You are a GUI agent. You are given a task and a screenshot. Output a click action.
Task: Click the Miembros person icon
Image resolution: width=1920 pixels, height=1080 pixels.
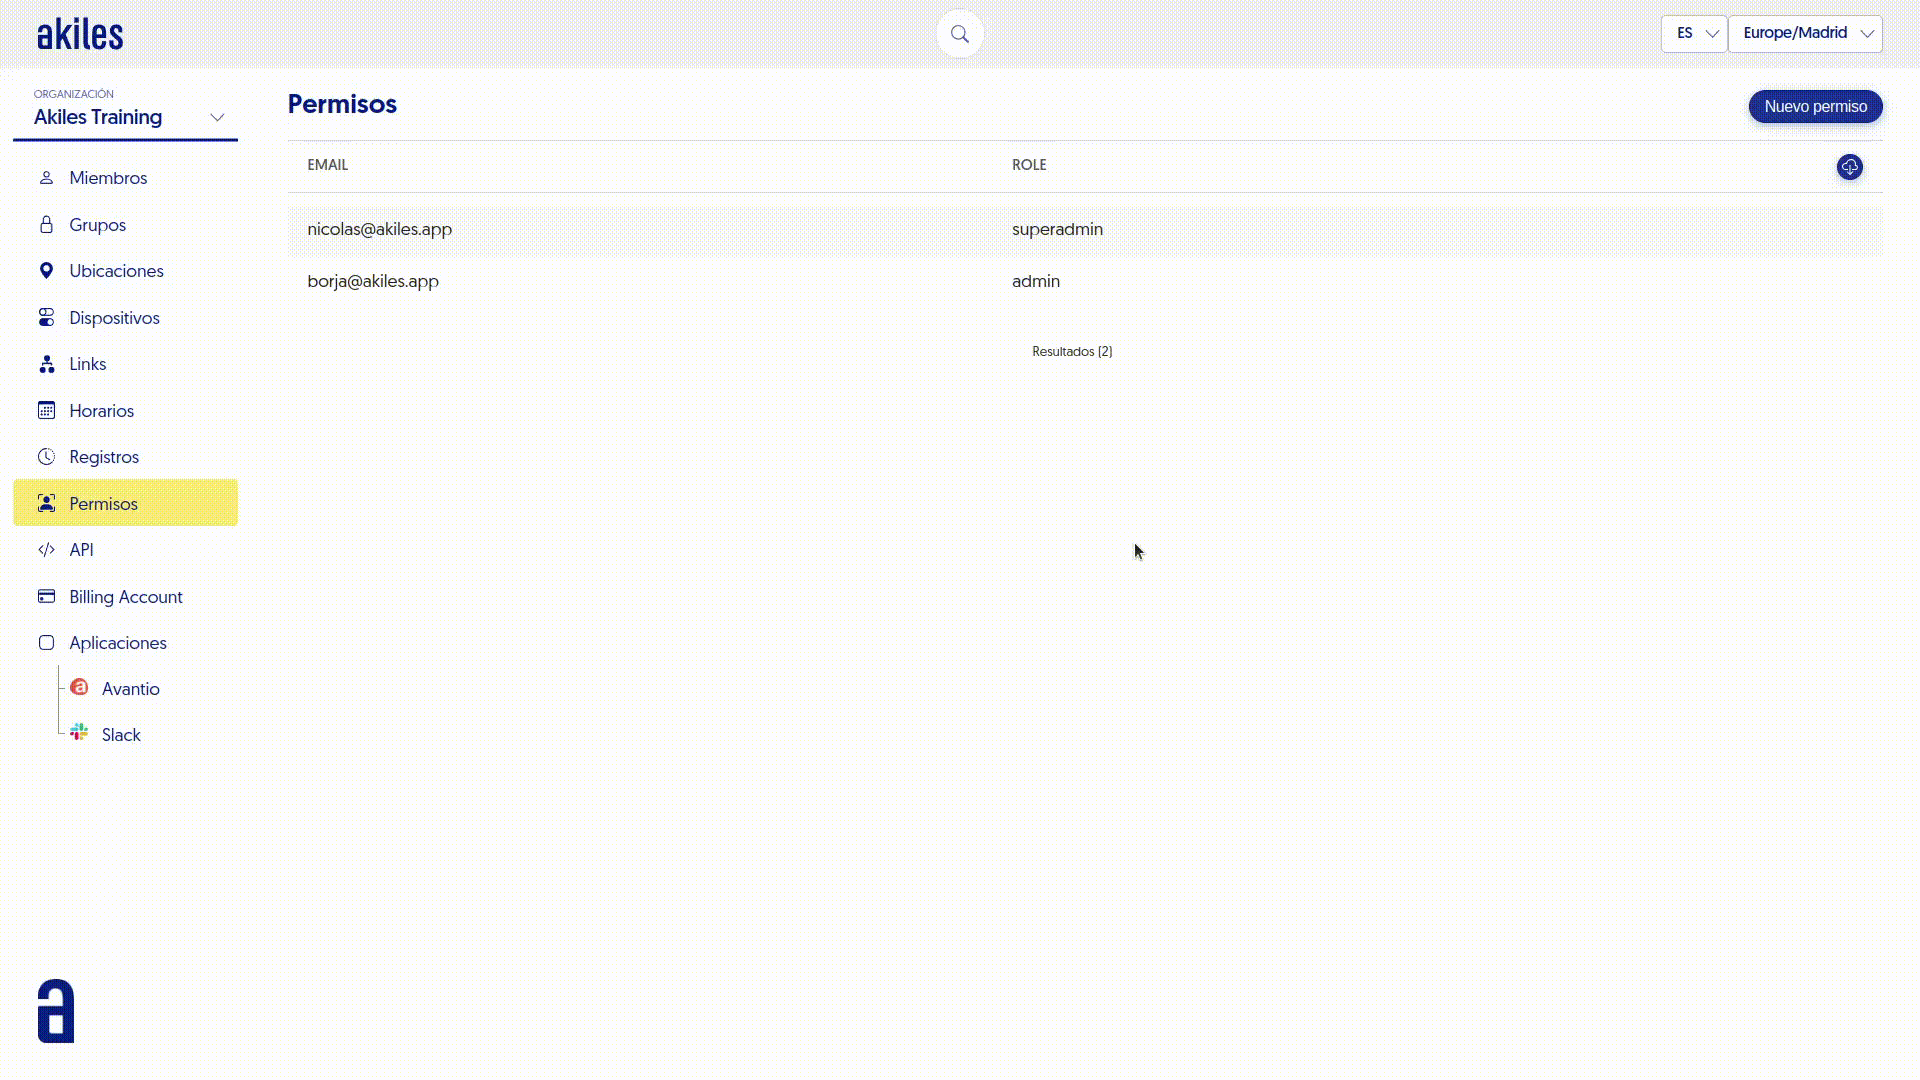click(46, 178)
